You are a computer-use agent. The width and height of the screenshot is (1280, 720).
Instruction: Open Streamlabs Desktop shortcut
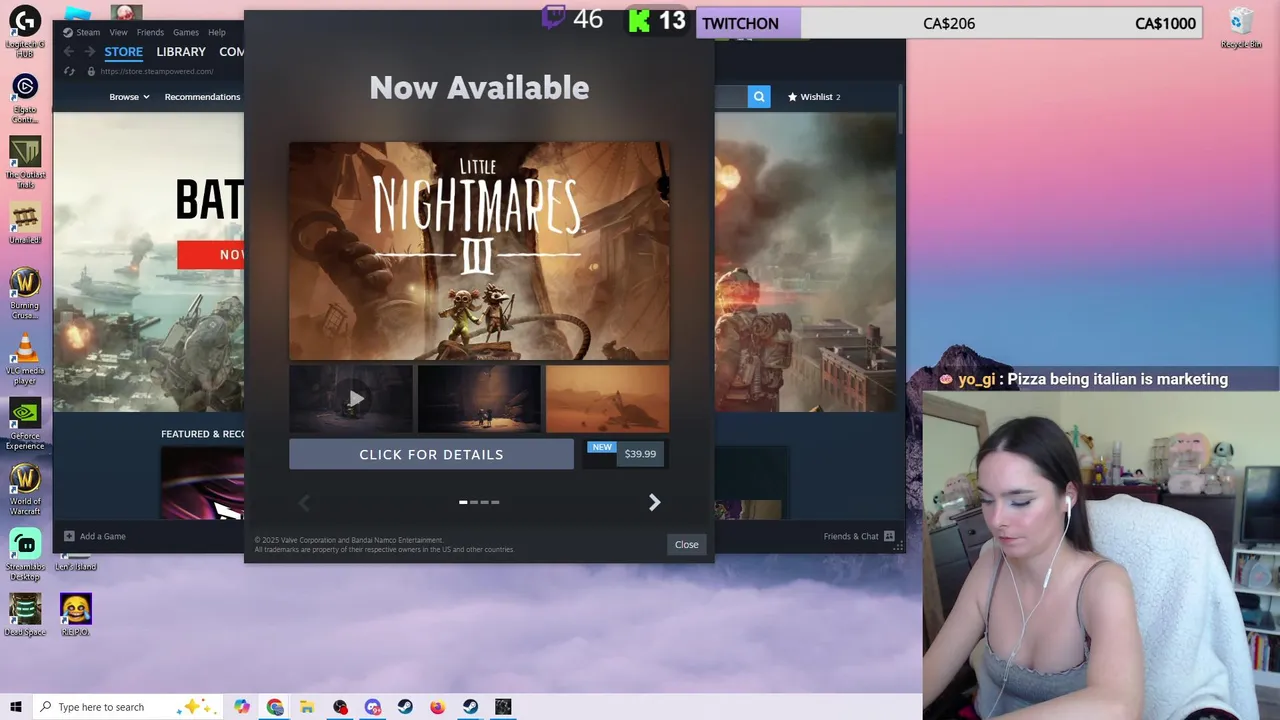pos(24,554)
